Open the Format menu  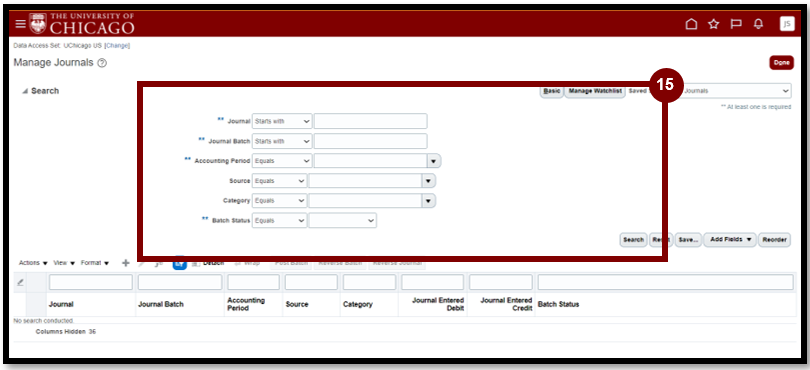(x=95, y=263)
